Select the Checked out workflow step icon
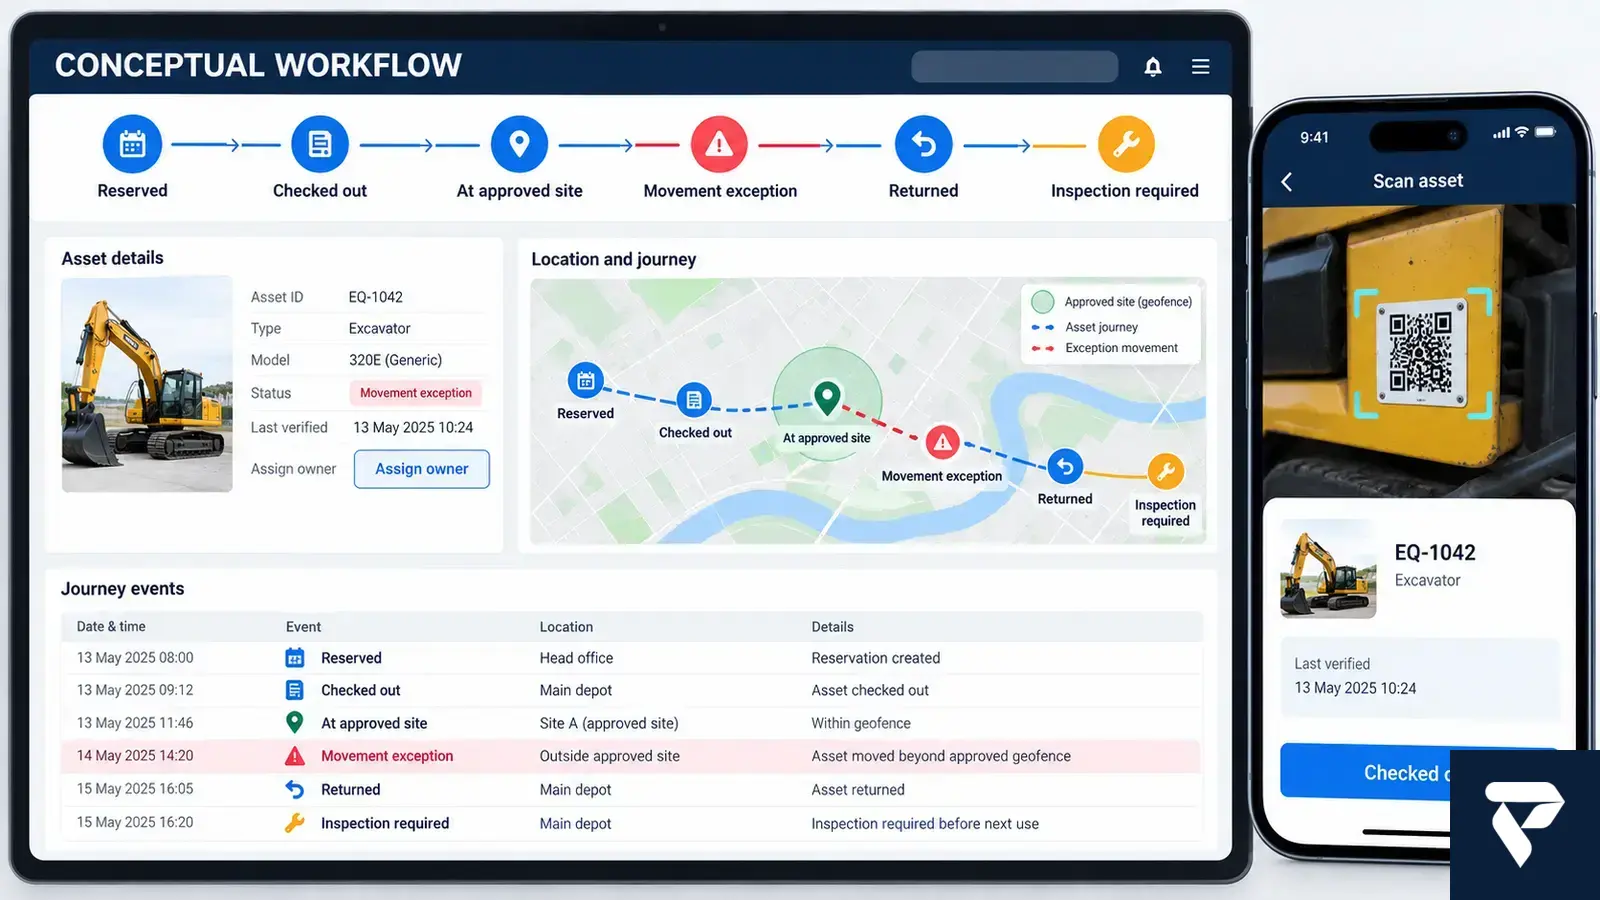Image resolution: width=1600 pixels, height=900 pixels. (x=320, y=145)
